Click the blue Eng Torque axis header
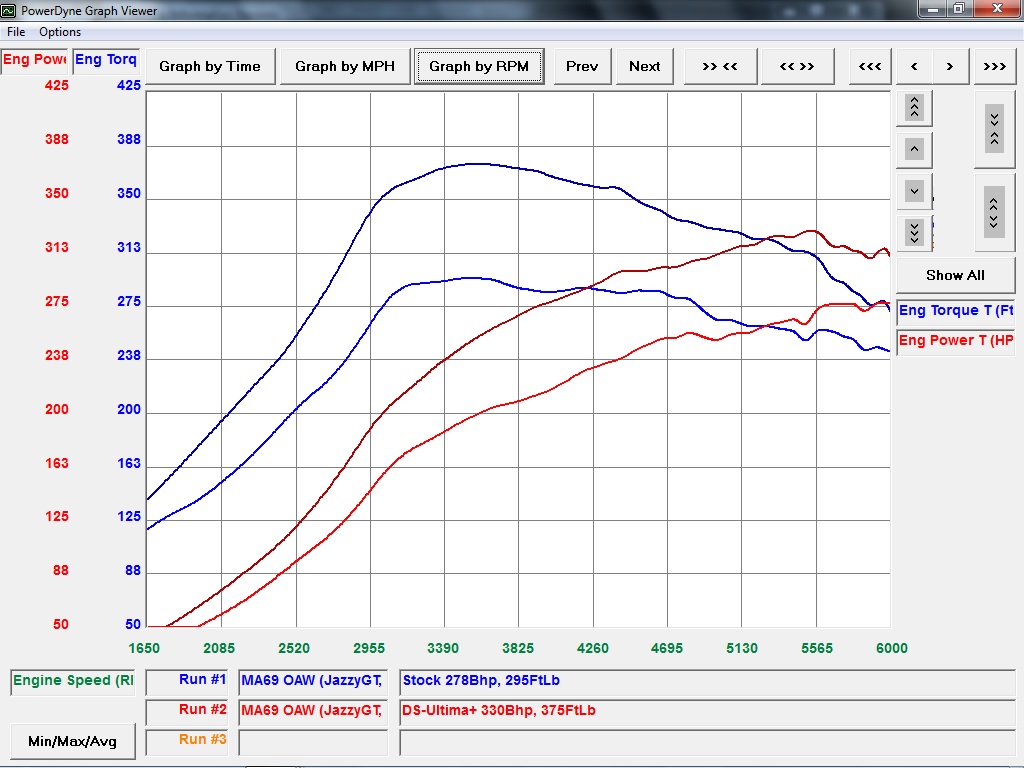1024x768 pixels. [105, 60]
